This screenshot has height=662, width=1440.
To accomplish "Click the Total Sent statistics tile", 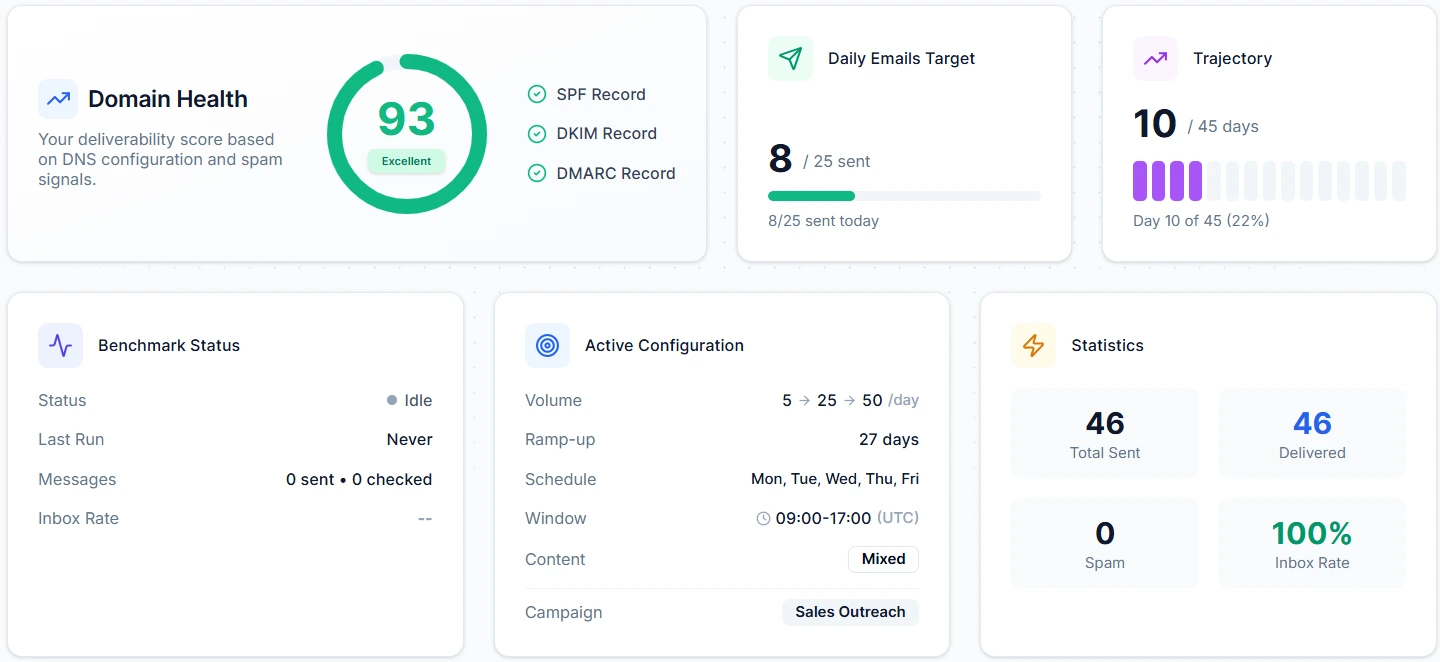I will 1104,434.
